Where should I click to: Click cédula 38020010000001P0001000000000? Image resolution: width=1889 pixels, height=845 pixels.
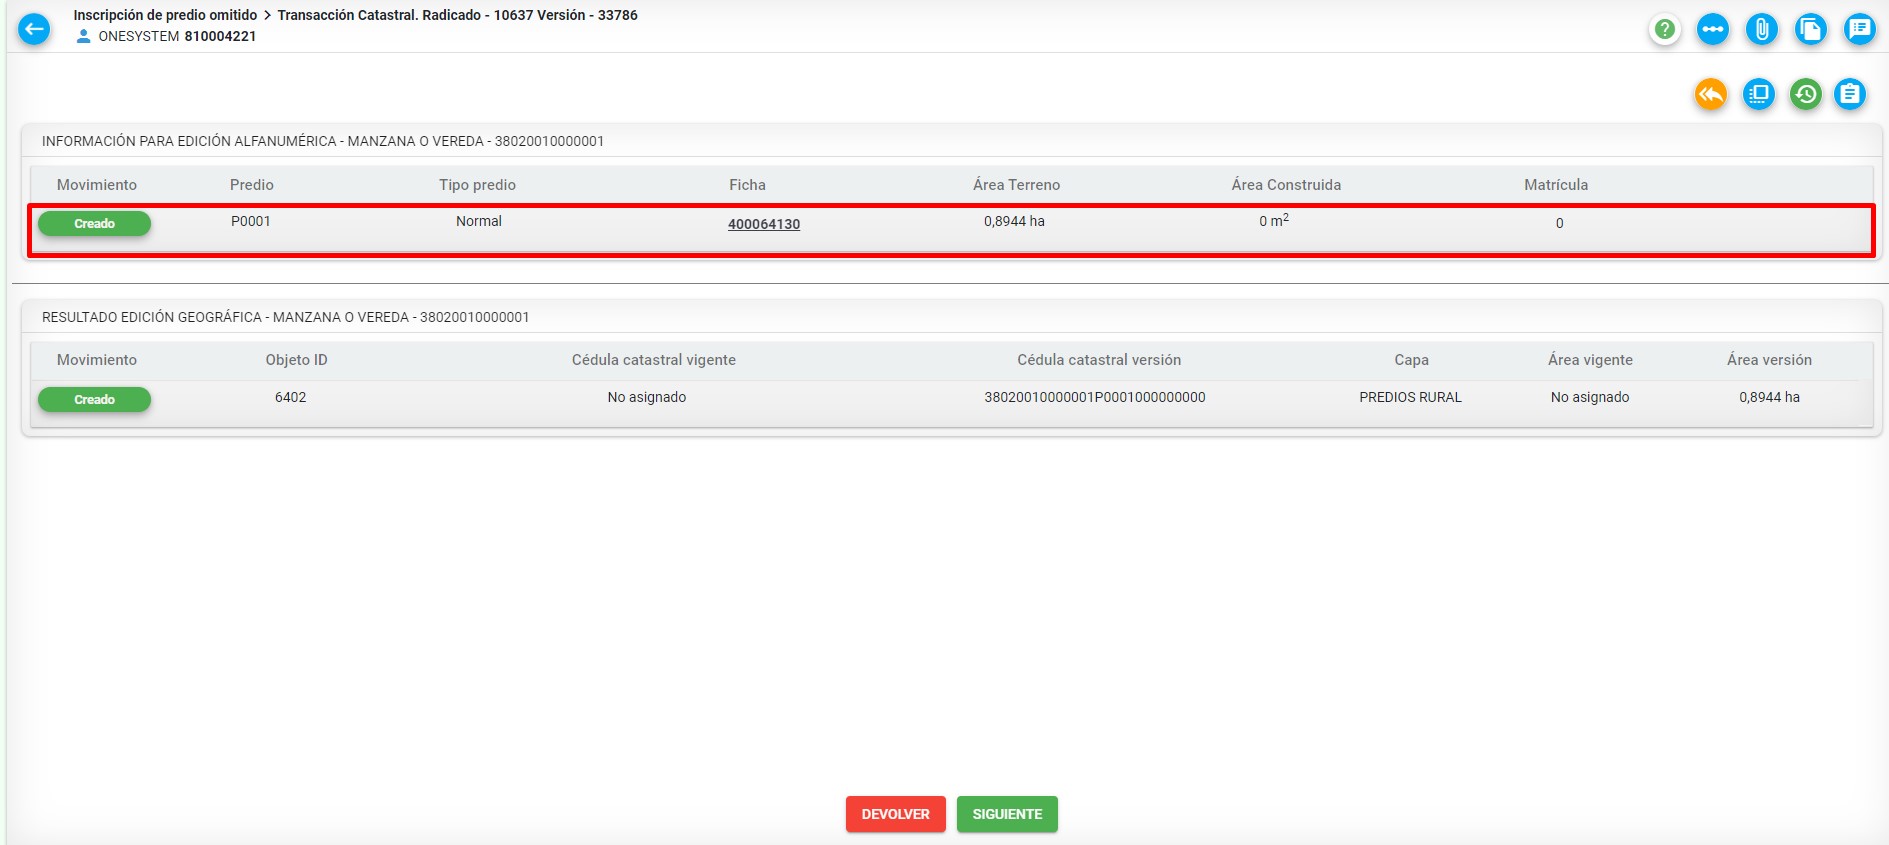(1095, 397)
